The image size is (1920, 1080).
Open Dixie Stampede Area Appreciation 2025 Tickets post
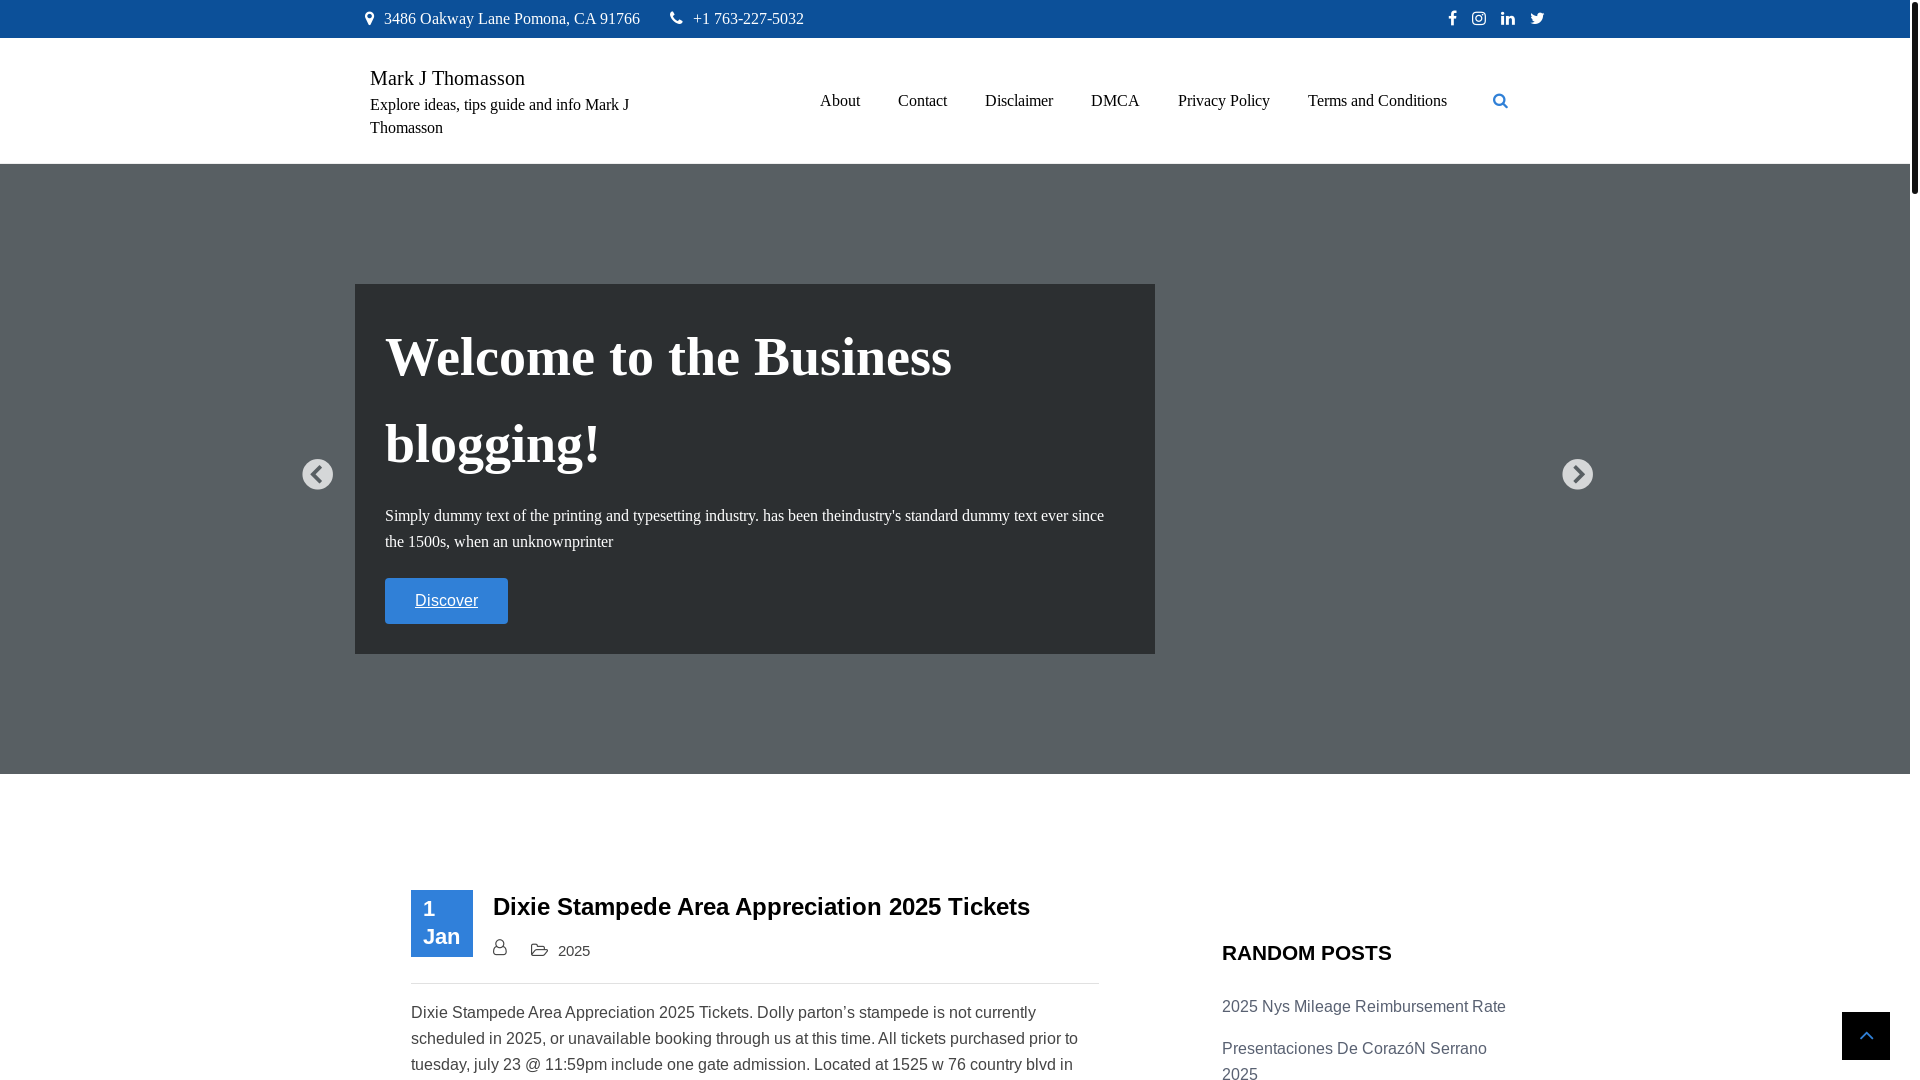click(761, 907)
